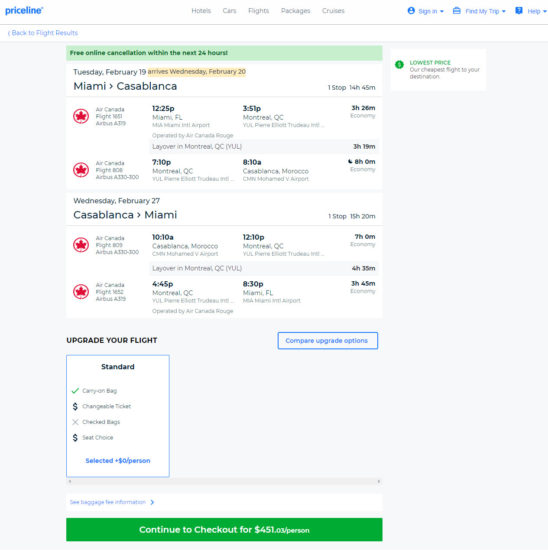Open the Cruises menu item

[x=333, y=11]
